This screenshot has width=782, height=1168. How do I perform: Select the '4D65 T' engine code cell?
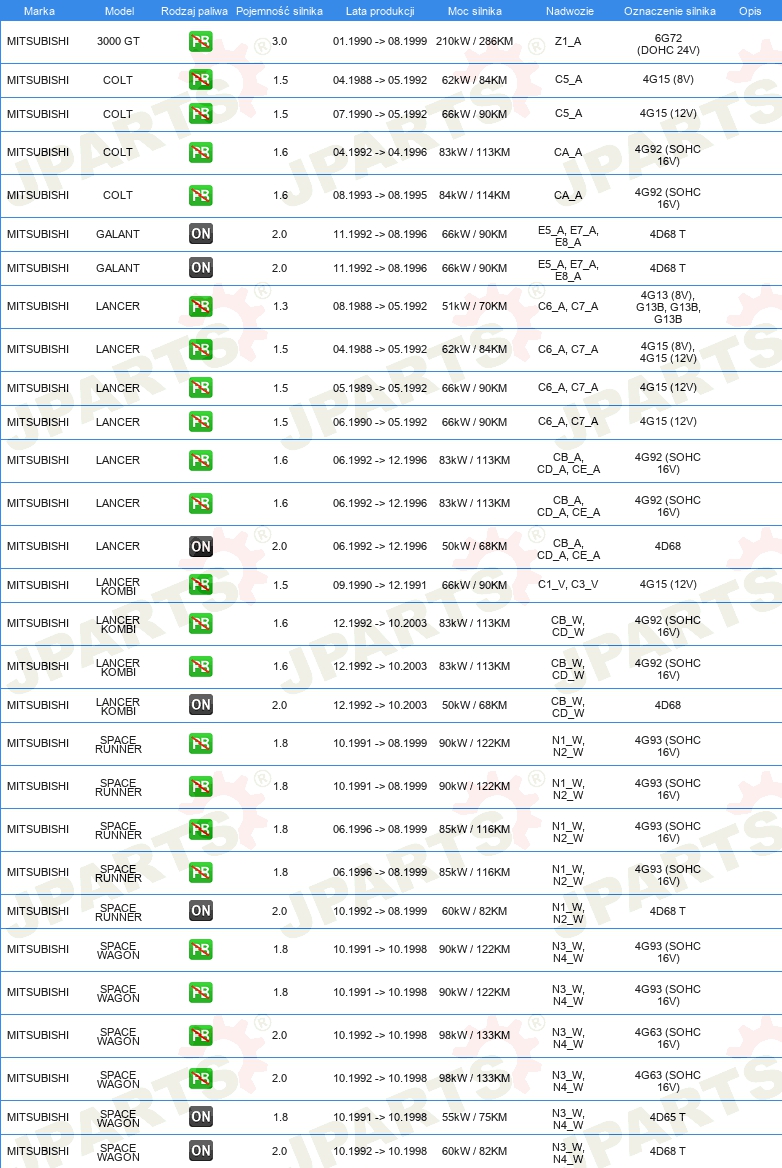(x=668, y=1117)
